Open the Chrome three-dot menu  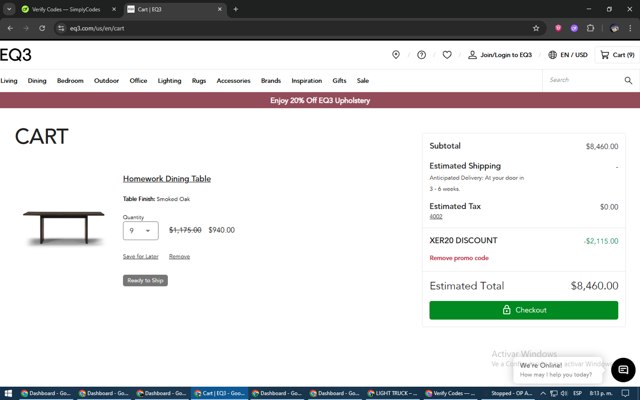pyautogui.click(x=630, y=28)
